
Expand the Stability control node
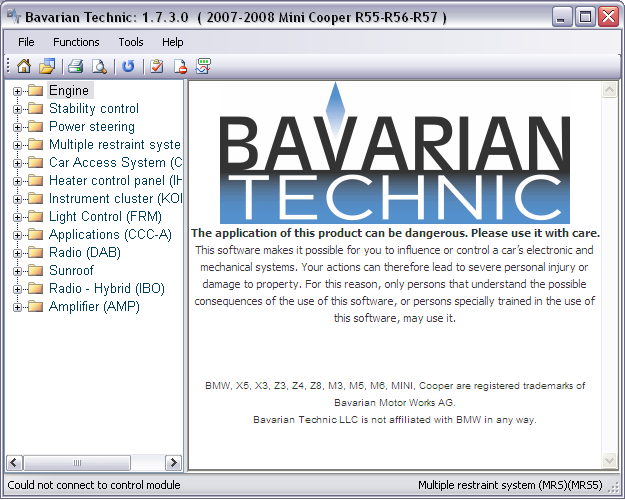point(17,109)
